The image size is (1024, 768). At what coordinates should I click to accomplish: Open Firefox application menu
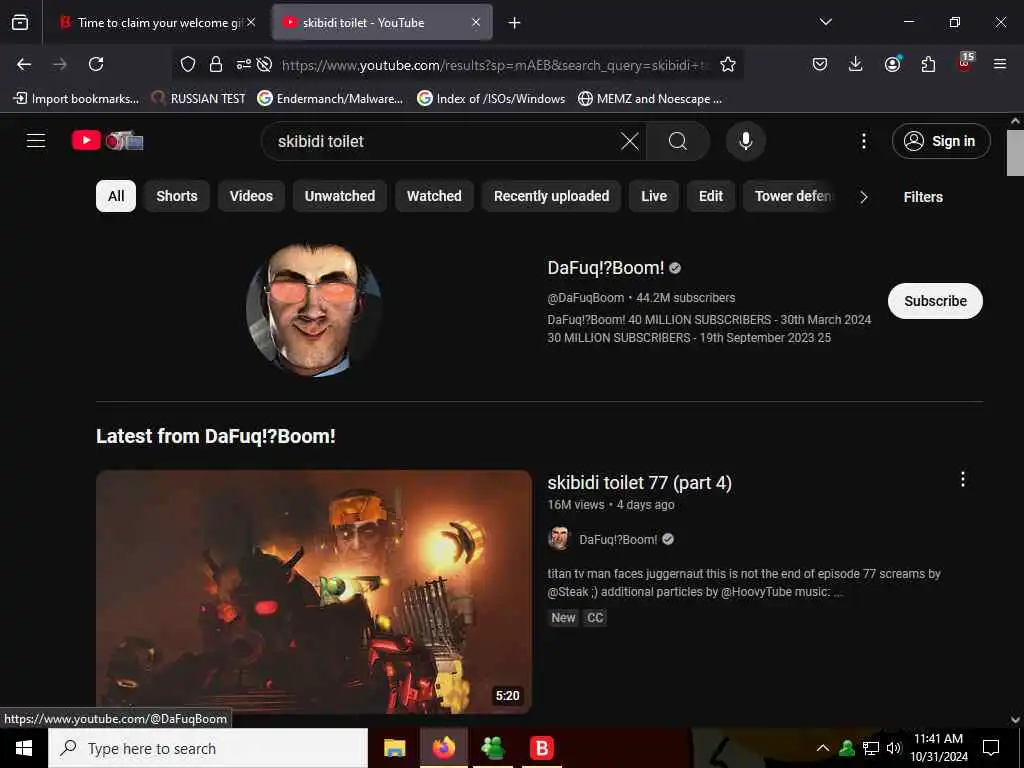(1000, 64)
